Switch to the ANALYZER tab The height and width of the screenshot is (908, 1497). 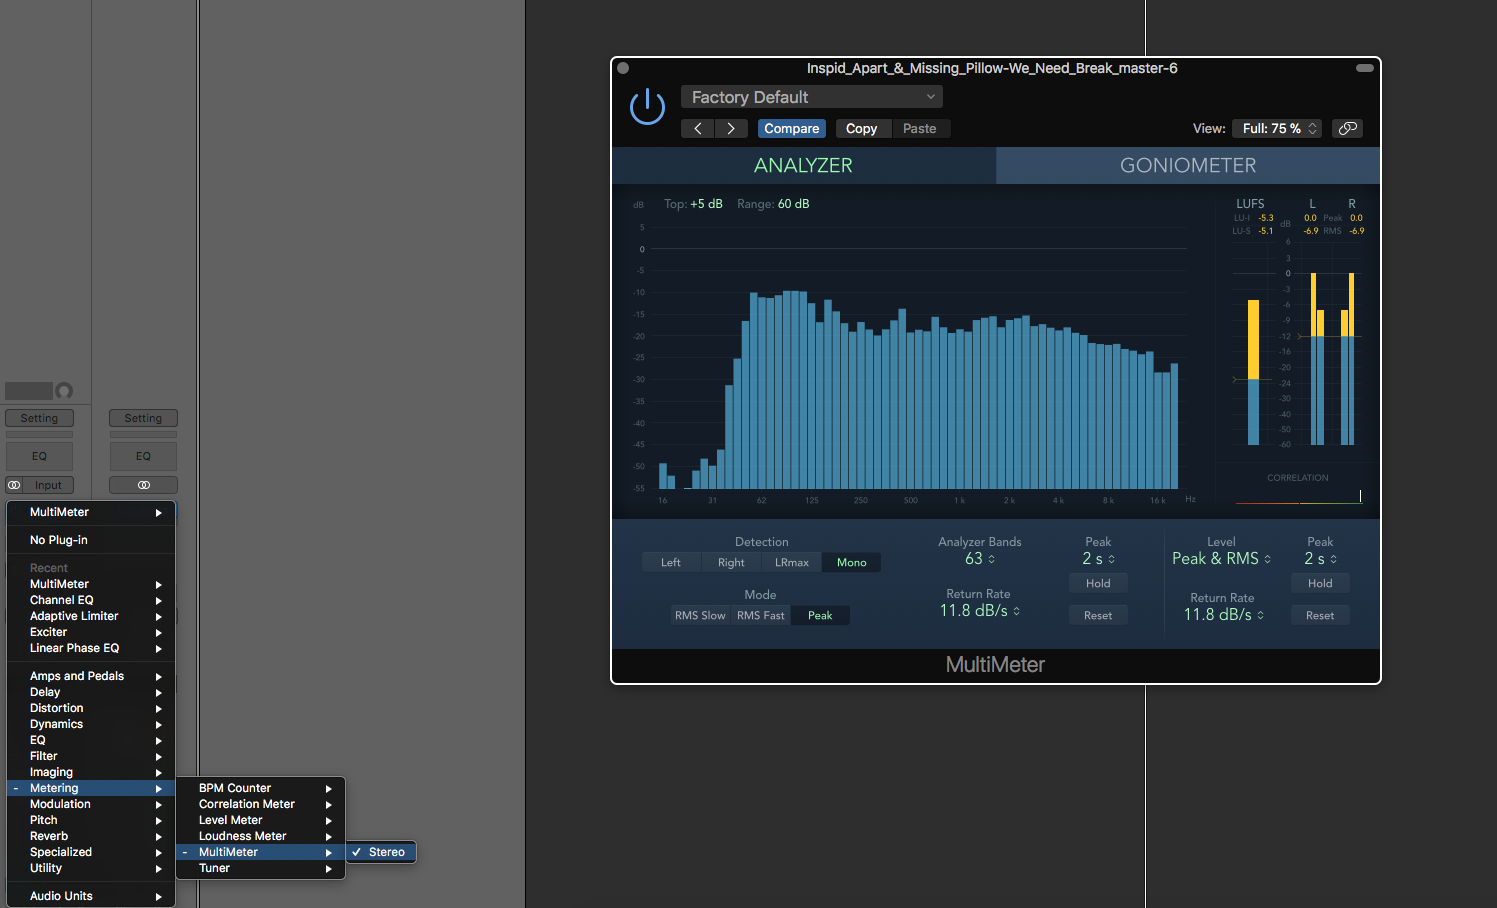click(x=803, y=165)
